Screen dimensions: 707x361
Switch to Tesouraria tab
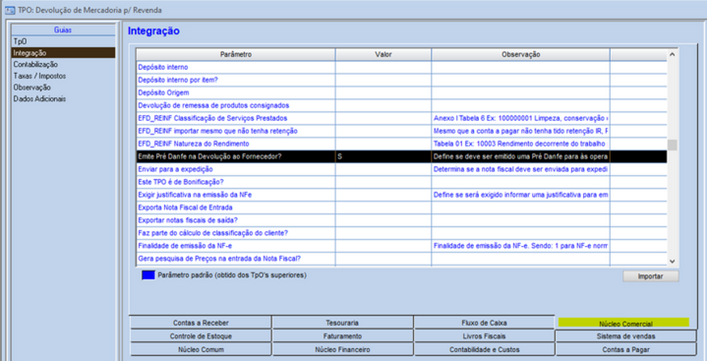click(342, 323)
